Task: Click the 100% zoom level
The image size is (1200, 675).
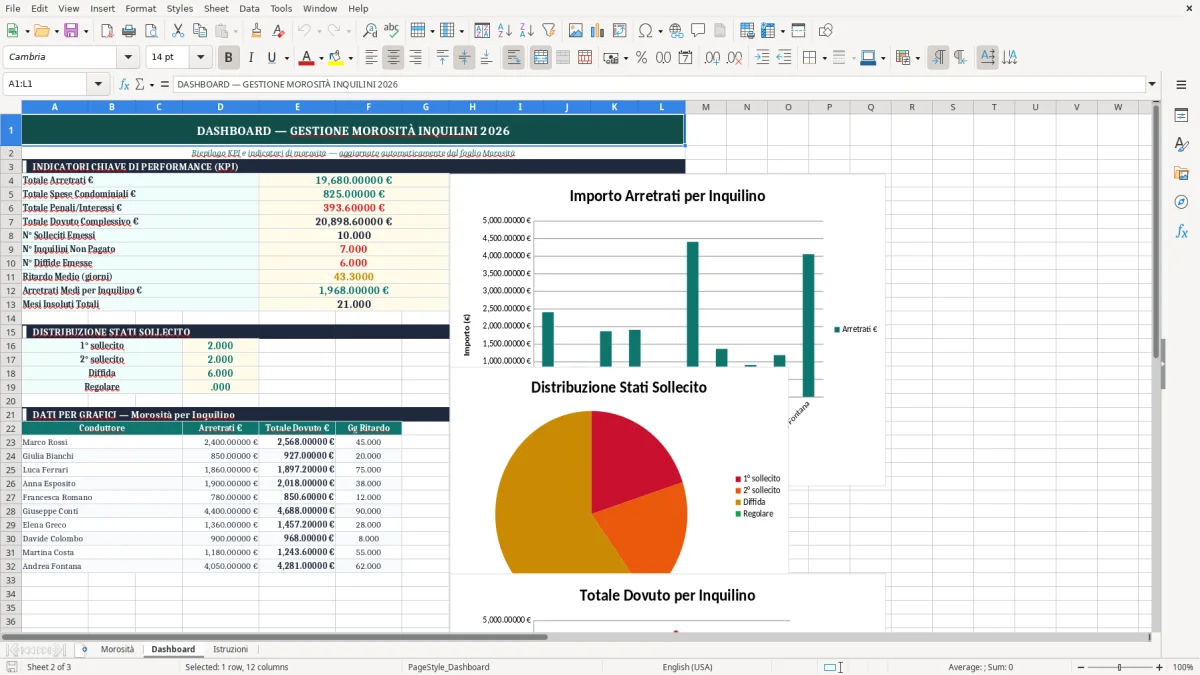Action: pos(1183,667)
